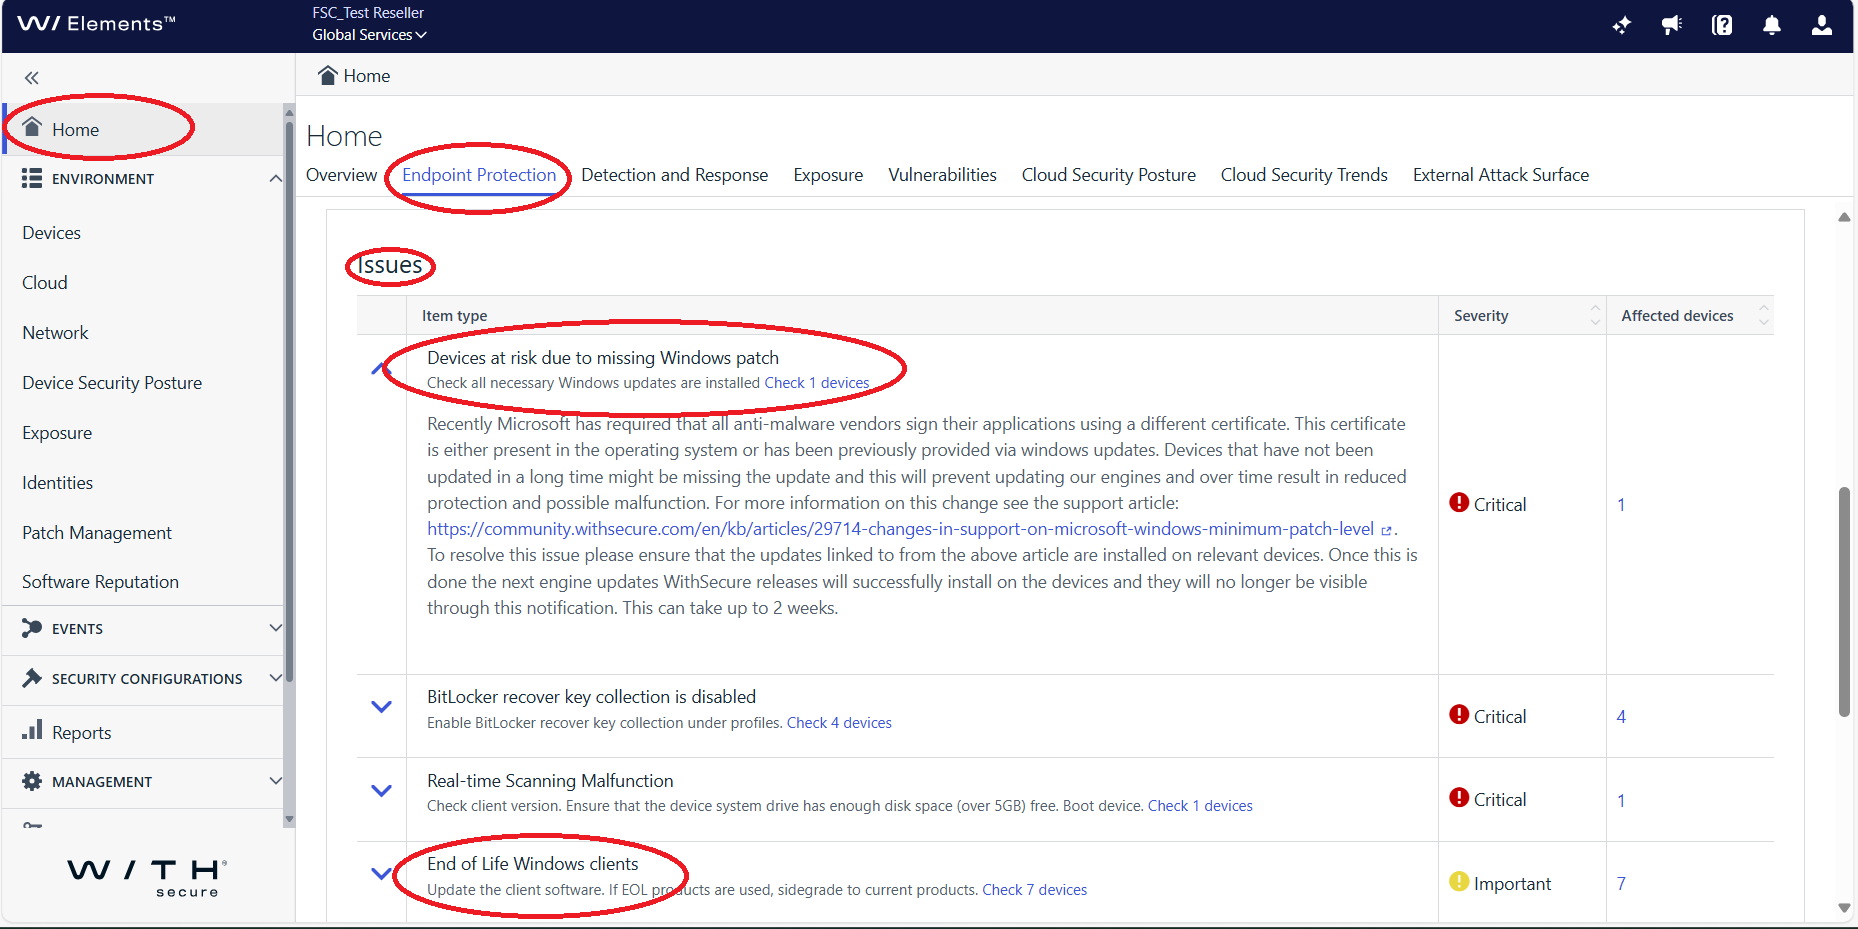This screenshot has height=929, width=1858.
Task: Click the Home breadcrumb house icon
Action: tap(327, 75)
